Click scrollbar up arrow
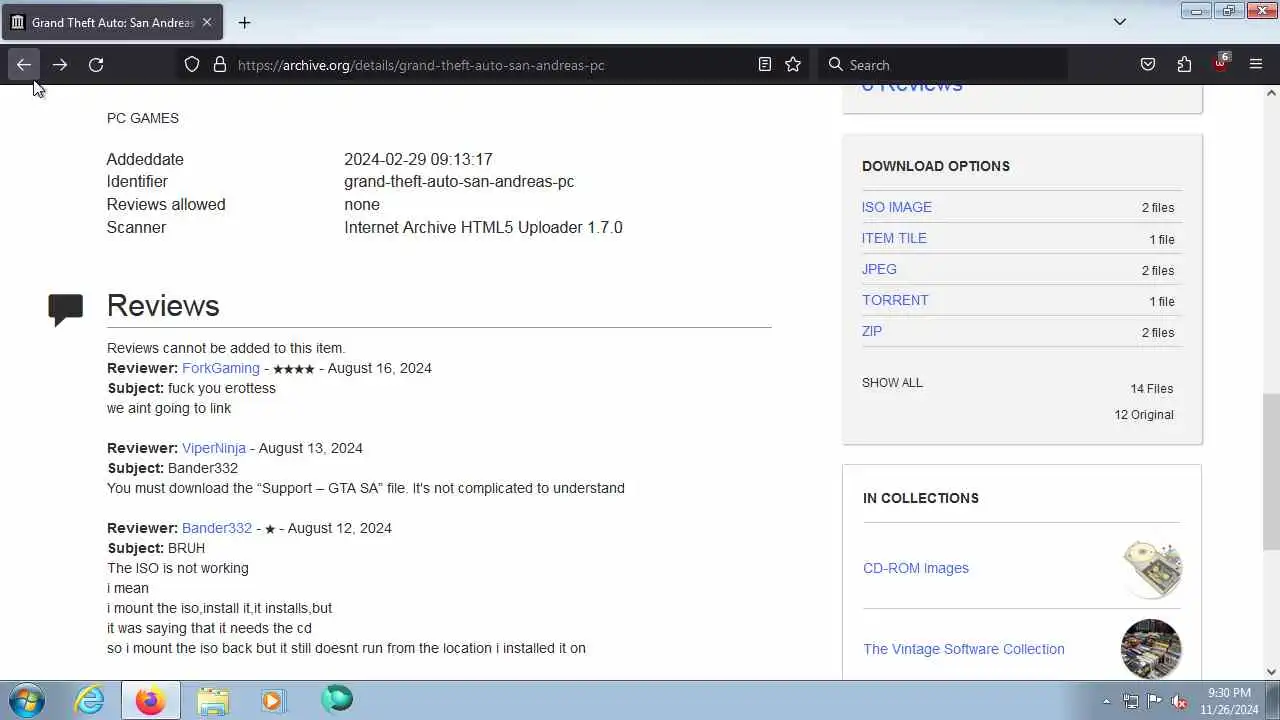Screen dimensions: 1280x720 [1271, 93]
